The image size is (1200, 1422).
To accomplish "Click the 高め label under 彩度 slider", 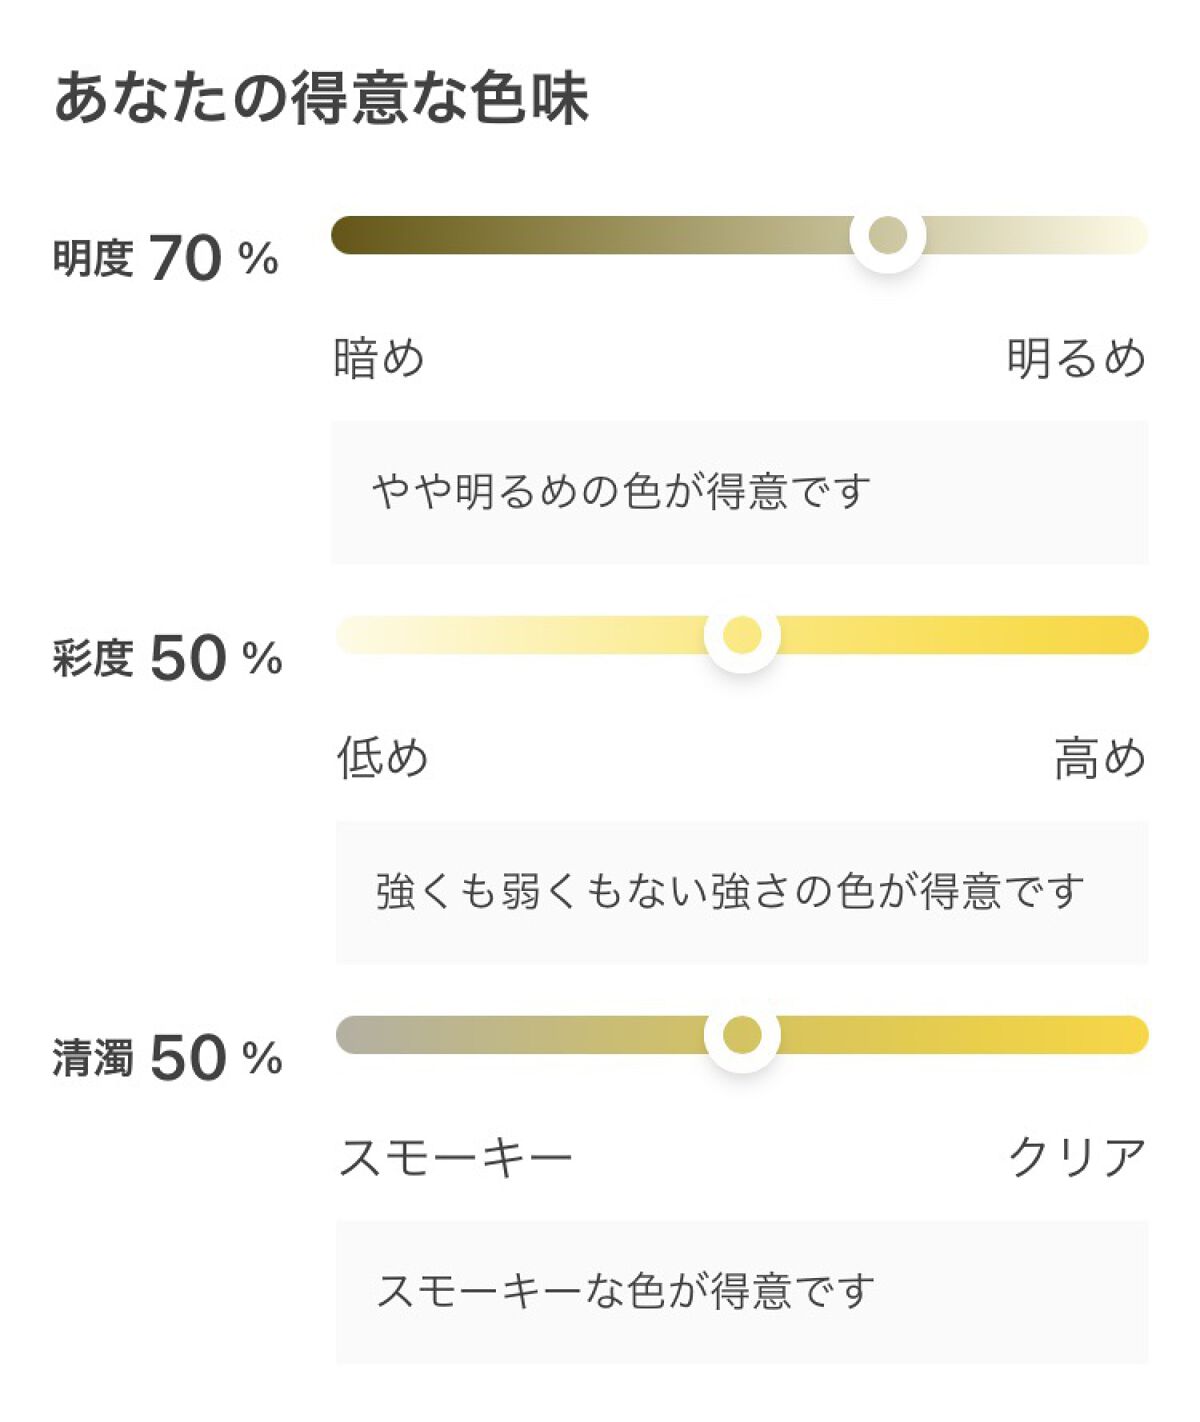I will [x=1099, y=757].
